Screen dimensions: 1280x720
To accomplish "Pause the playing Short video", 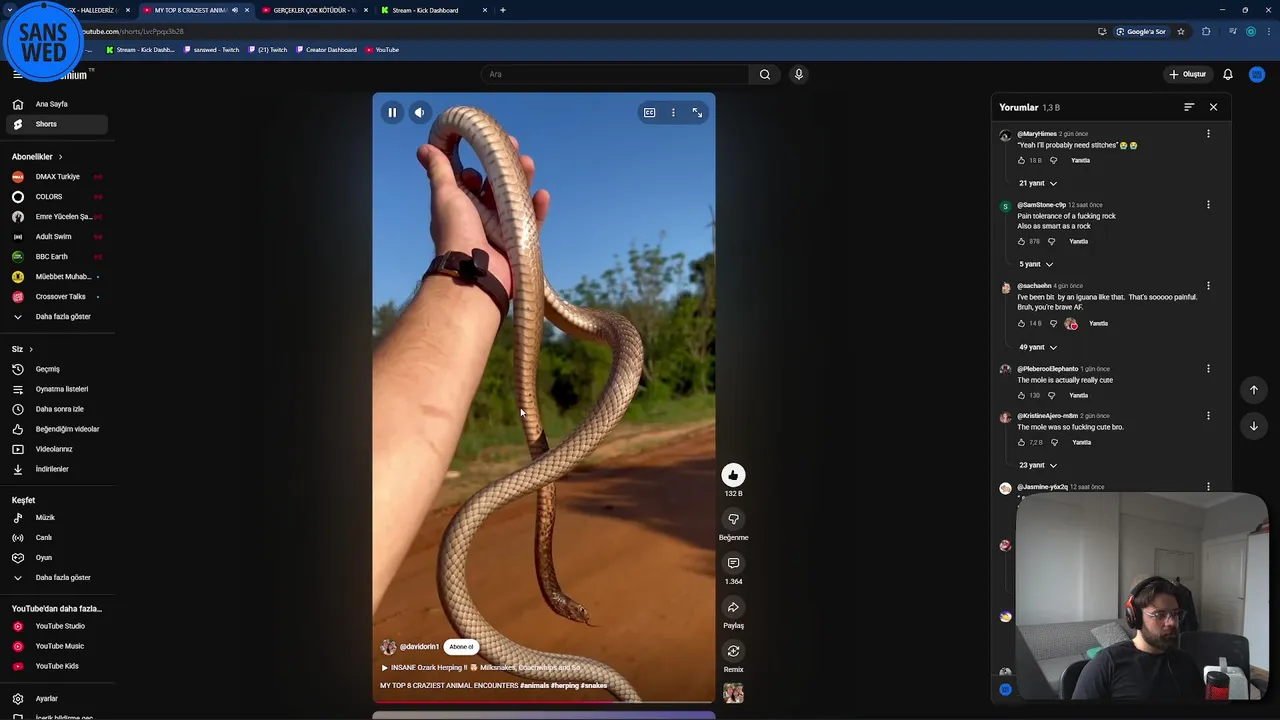I will pyautogui.click(x=392, y=113).
